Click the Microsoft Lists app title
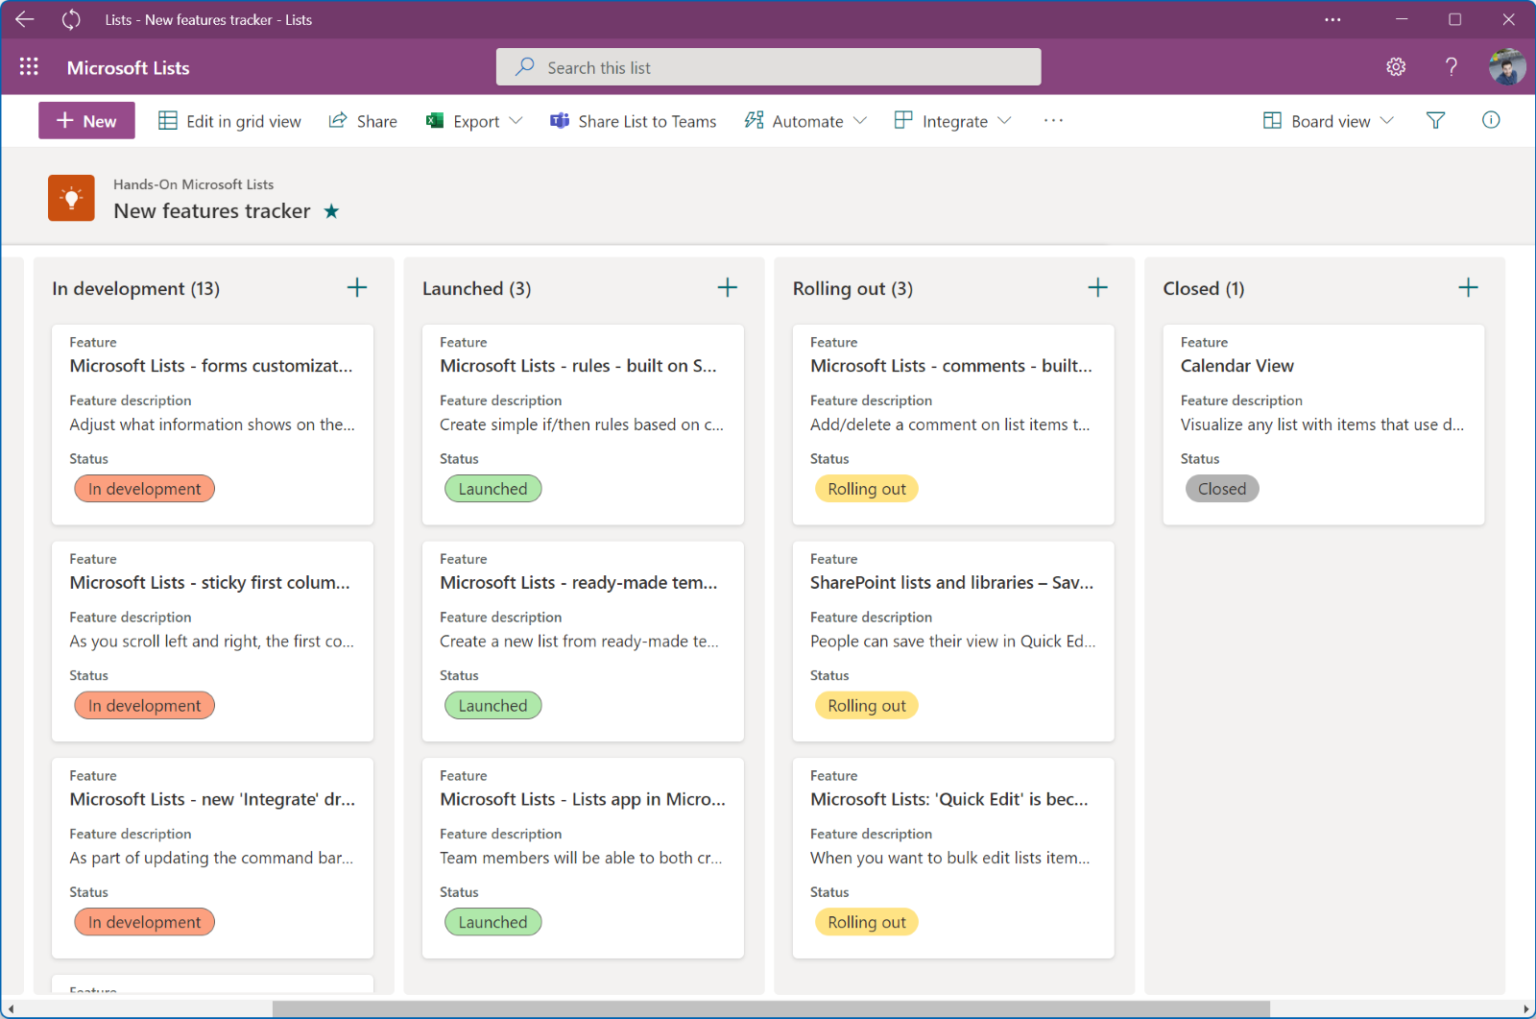This screenshot has height=1019, width=1536. click(x=128, y=68)
